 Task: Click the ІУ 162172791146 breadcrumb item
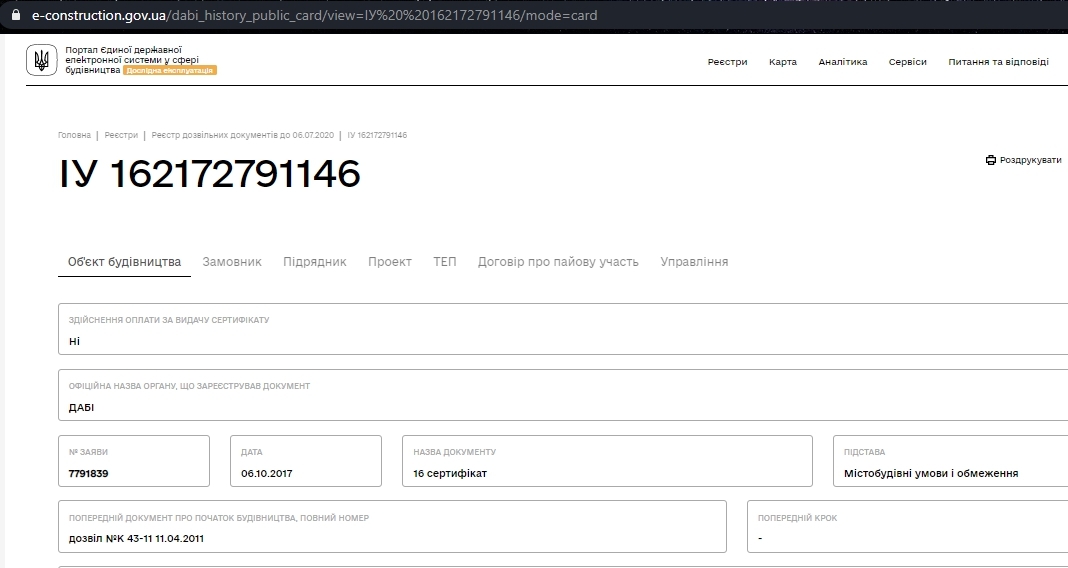377,135
